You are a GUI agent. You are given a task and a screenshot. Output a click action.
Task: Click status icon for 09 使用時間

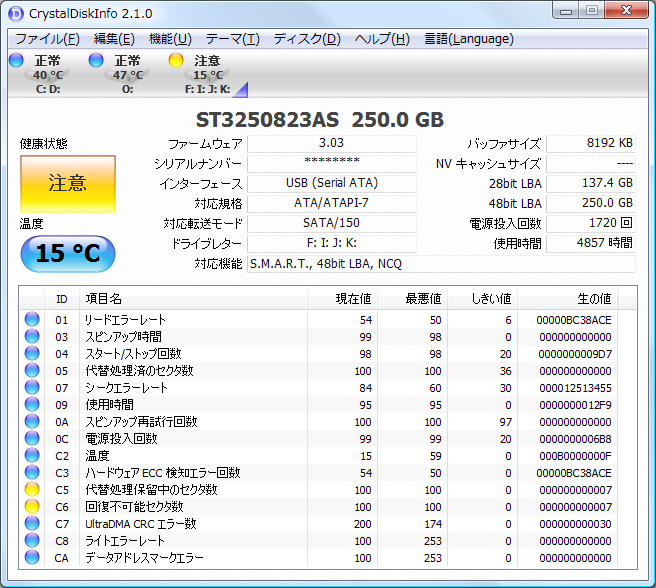tap(32, 405)
